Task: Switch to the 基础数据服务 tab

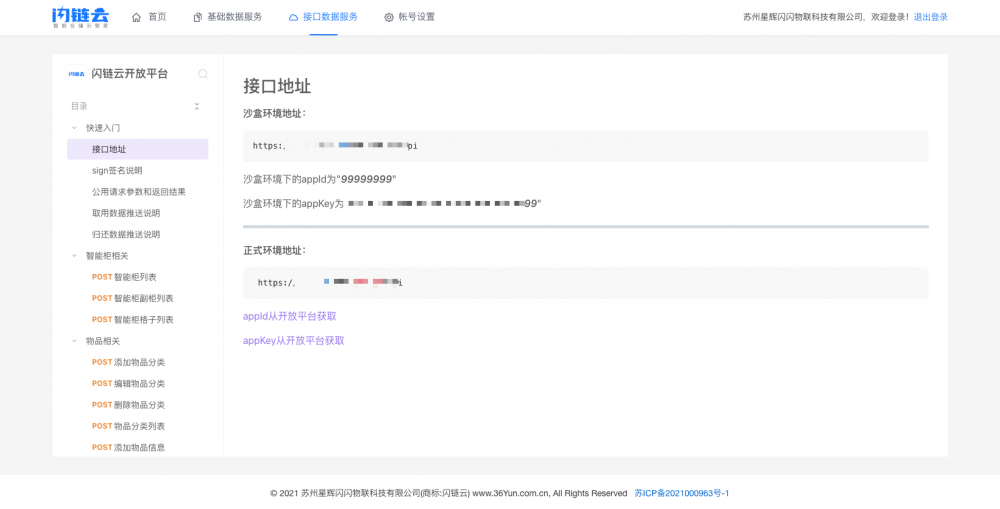Action: click(234, 17)
